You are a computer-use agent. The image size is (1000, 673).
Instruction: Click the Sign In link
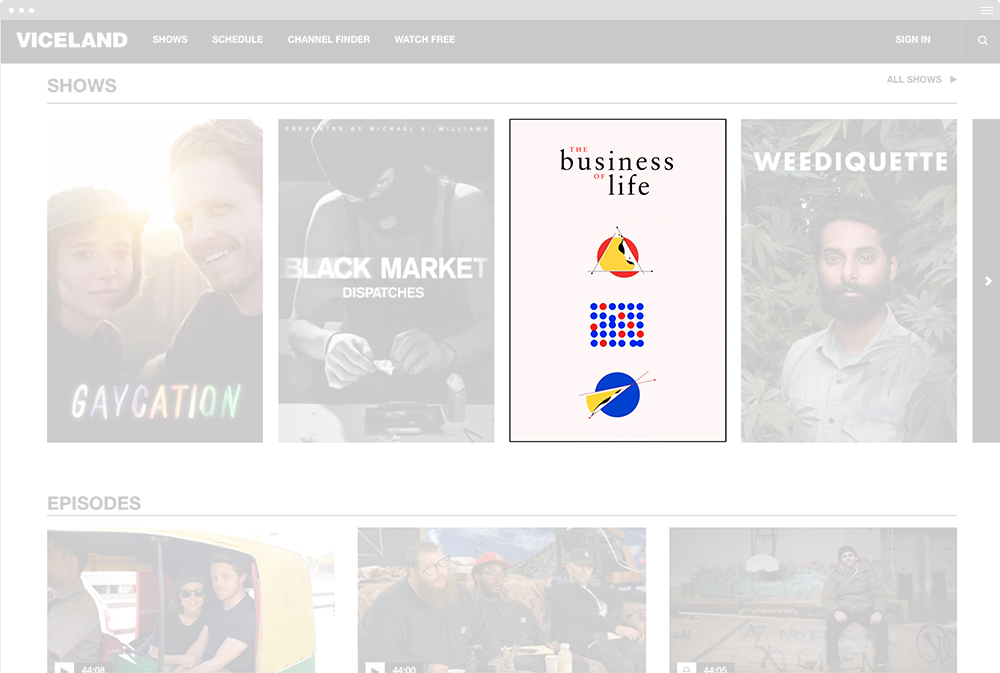(913, 40)
